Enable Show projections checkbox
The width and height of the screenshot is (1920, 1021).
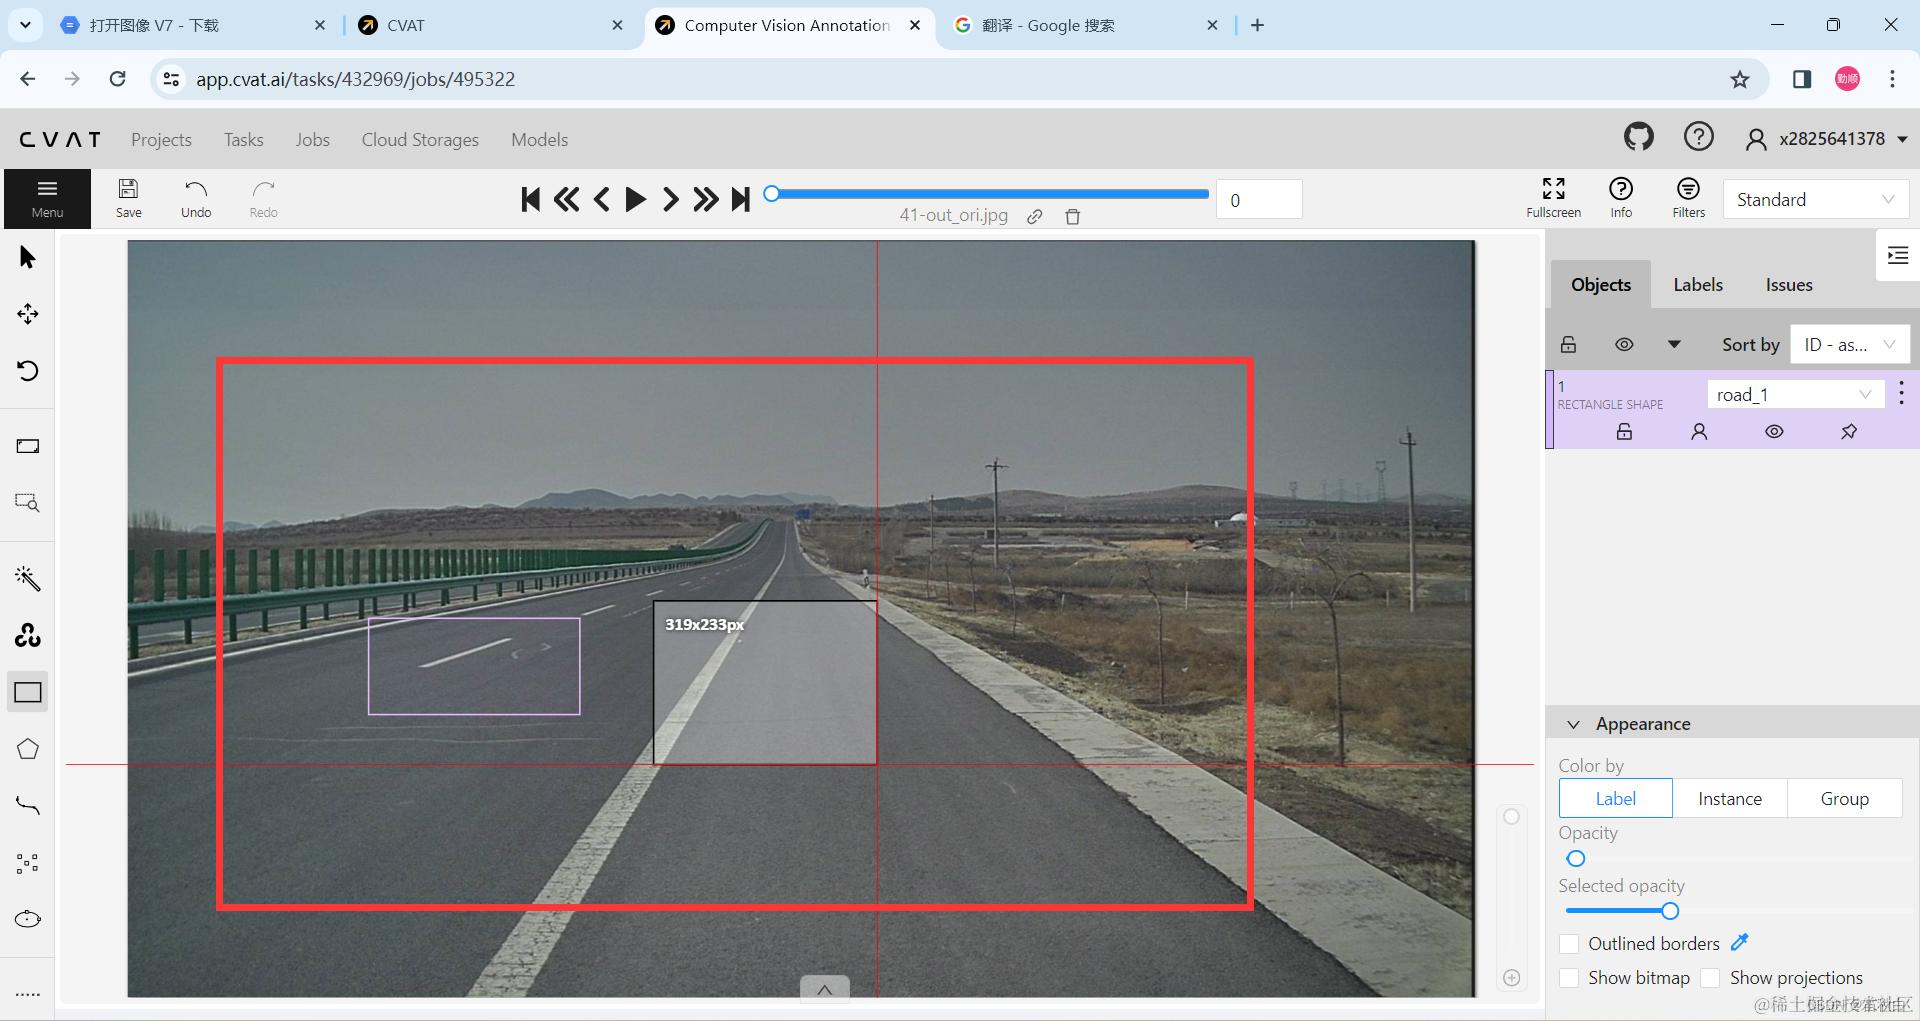pos(1711,977)
